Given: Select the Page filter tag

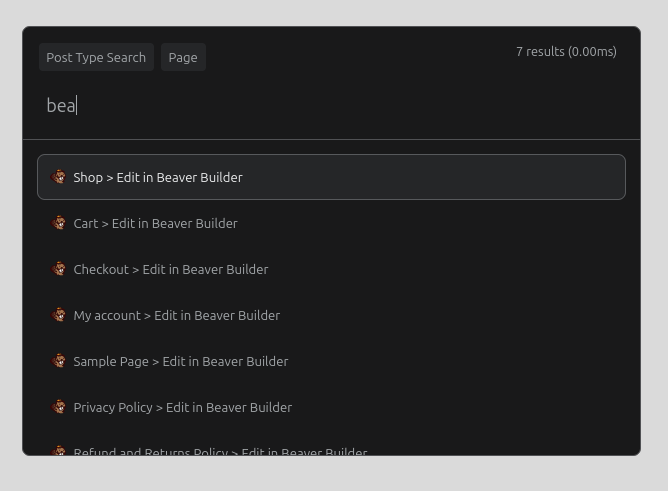Looking at the screenshot, I should (183, 57).
